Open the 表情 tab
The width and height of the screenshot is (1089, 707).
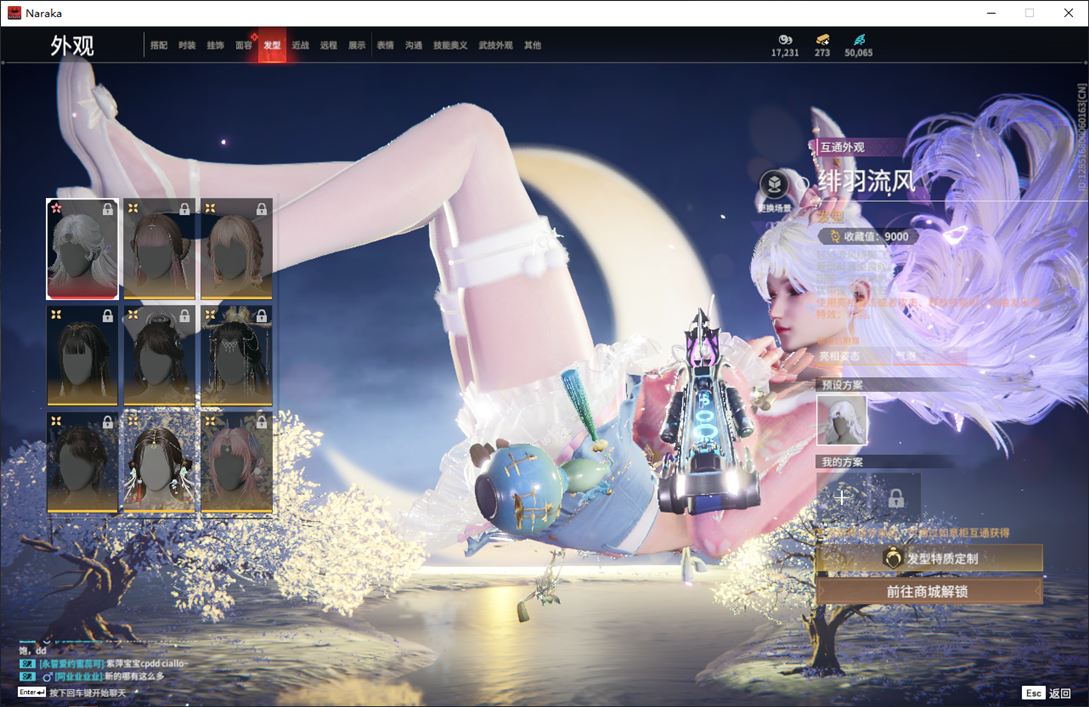click(385, 45)
